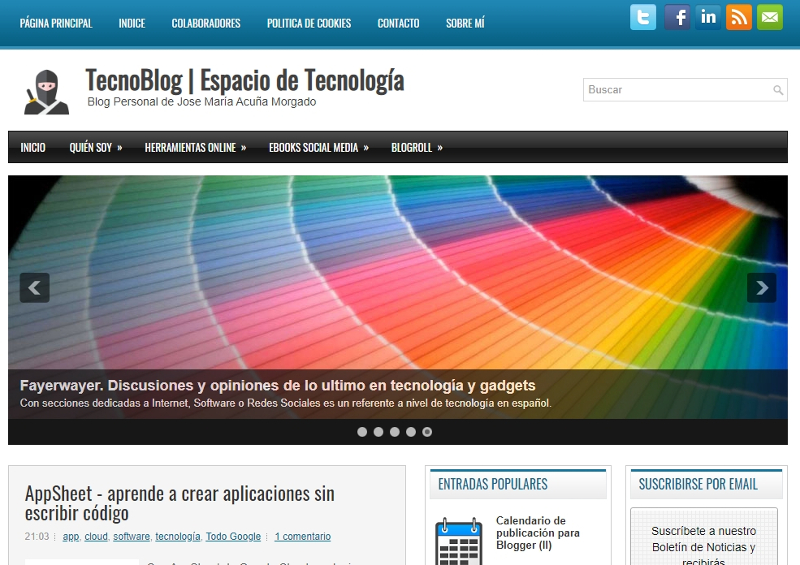Open the '1 comentario' link
The height and width of the screenshot is (565, 800).
click(303, 536)
